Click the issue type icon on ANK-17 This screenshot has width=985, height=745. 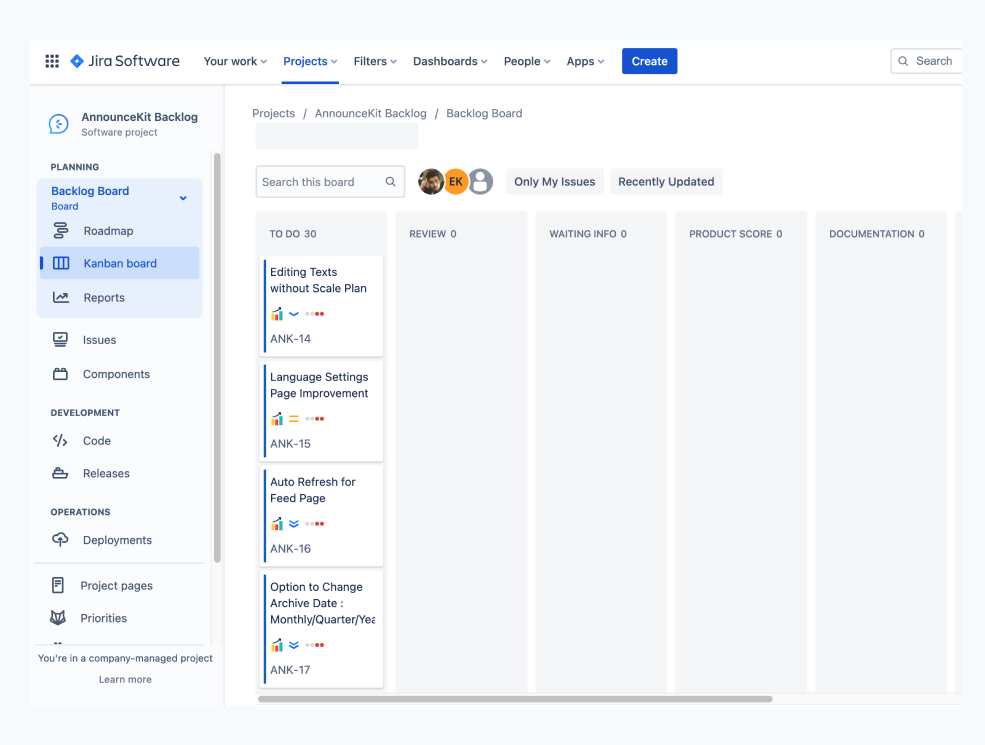[x=276, y=644]
